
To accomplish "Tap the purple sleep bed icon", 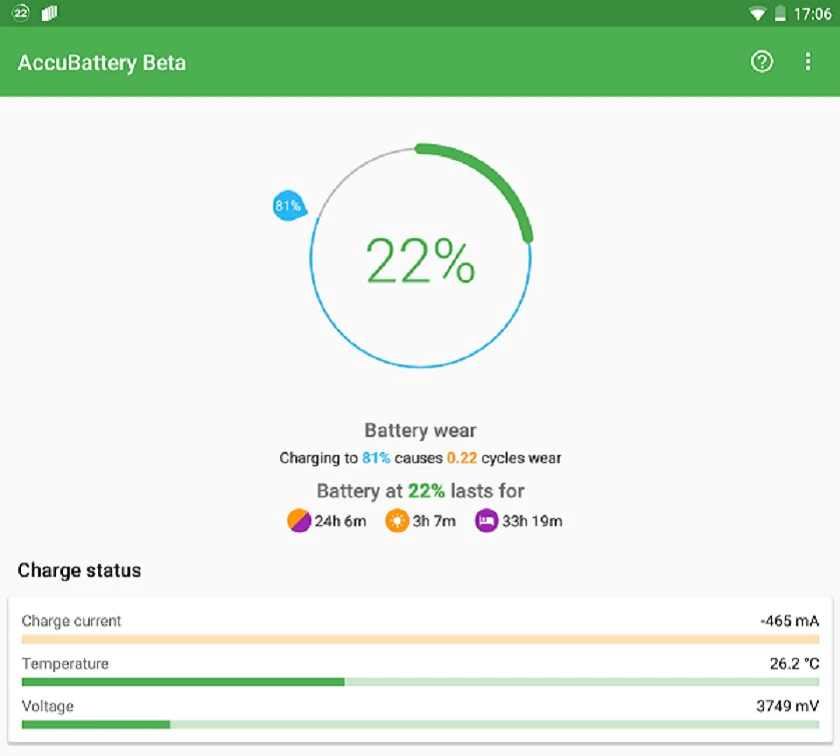I will coord(486,521).
